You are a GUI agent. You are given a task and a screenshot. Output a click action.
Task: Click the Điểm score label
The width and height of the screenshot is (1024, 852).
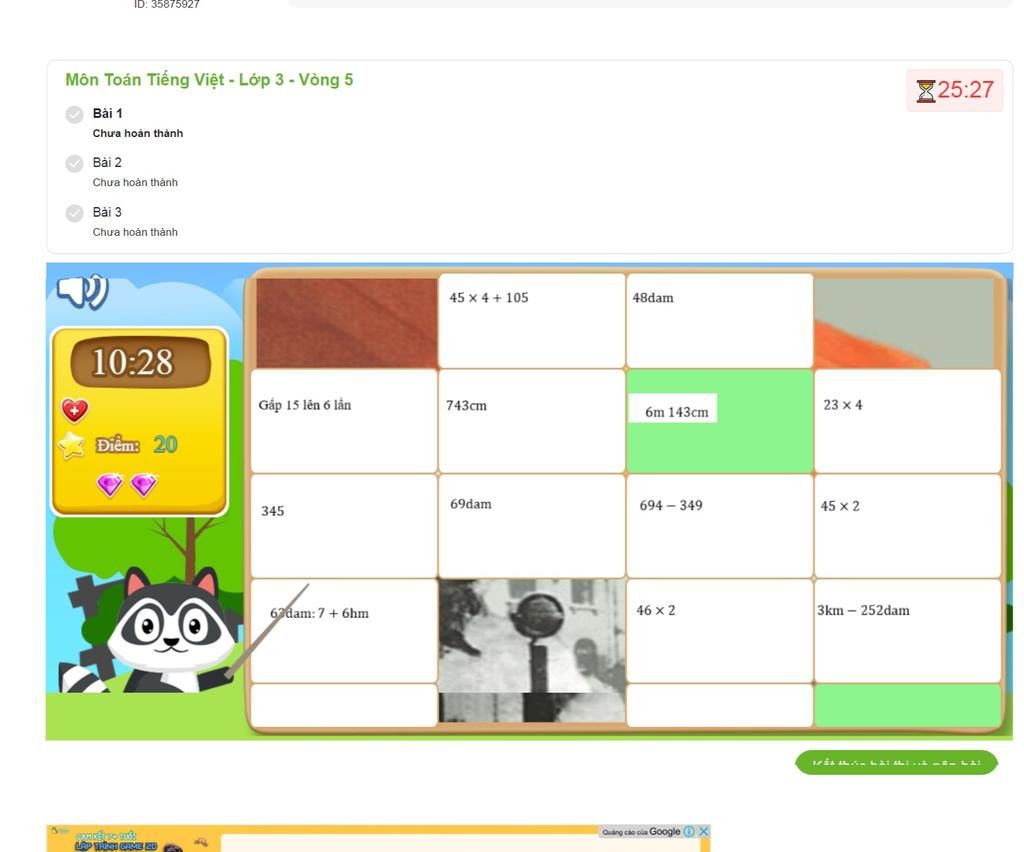point(118,445)
